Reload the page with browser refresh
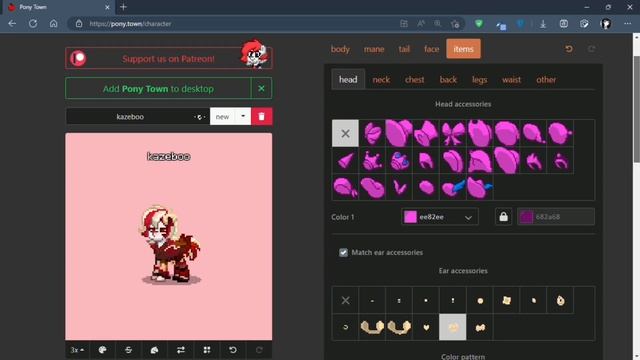 click(33, 24)
